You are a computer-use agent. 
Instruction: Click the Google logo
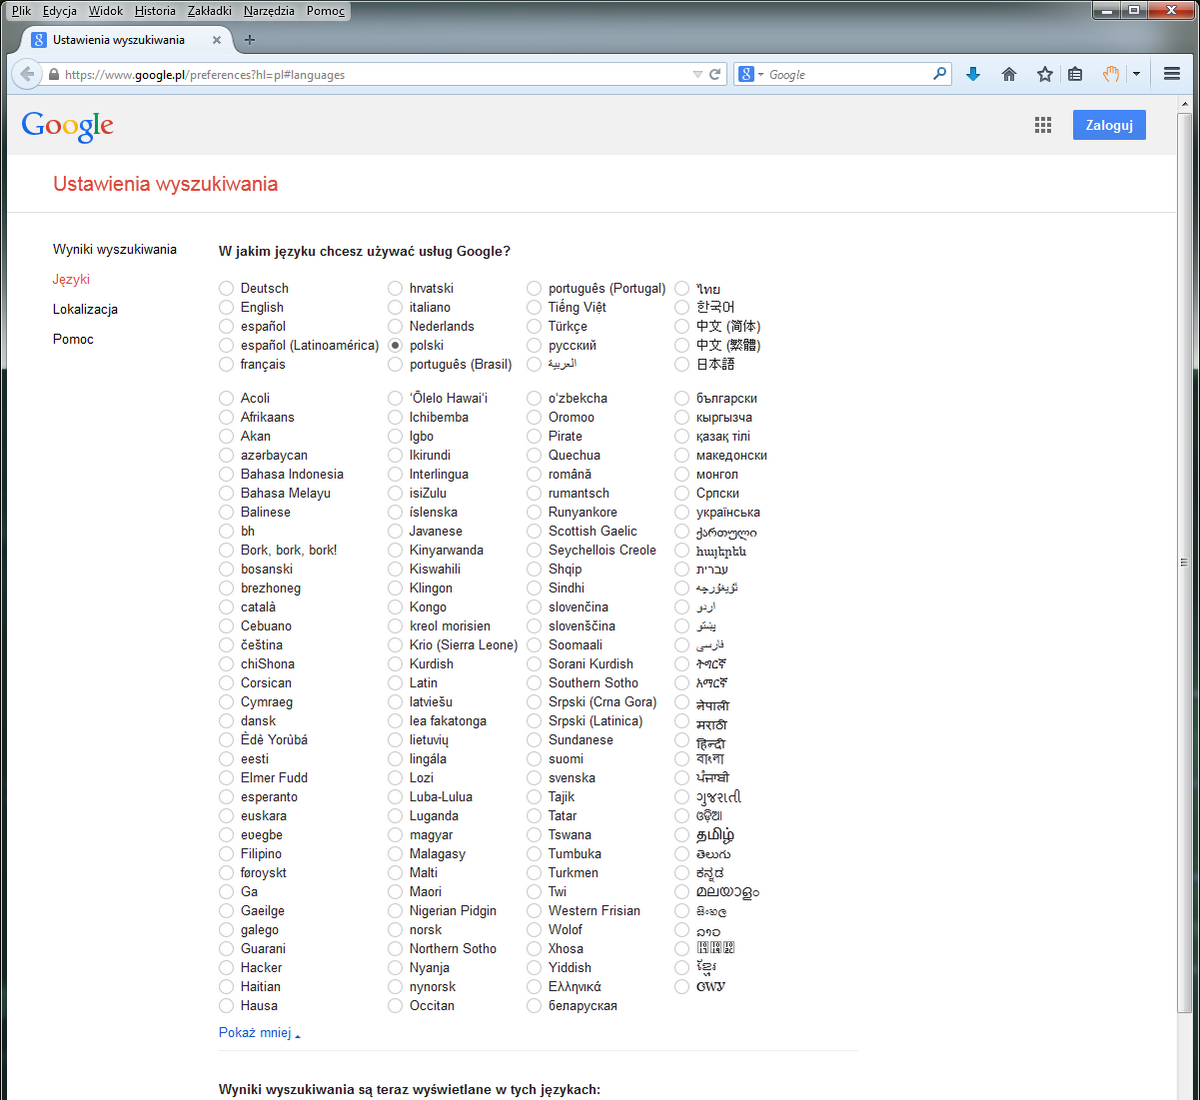[68, 126]
